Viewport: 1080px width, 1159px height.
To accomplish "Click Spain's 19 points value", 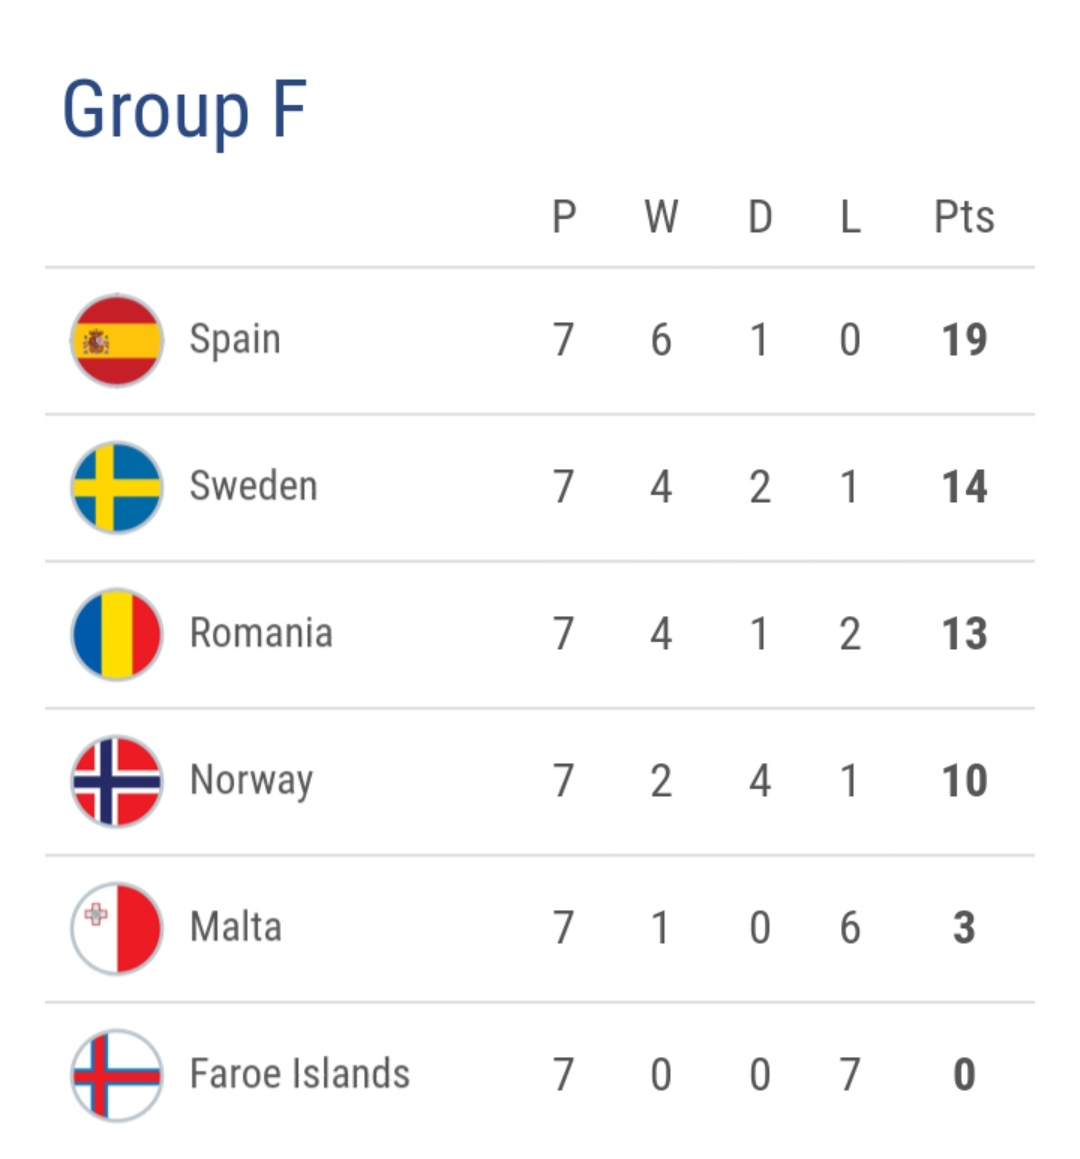I will 964,341.
